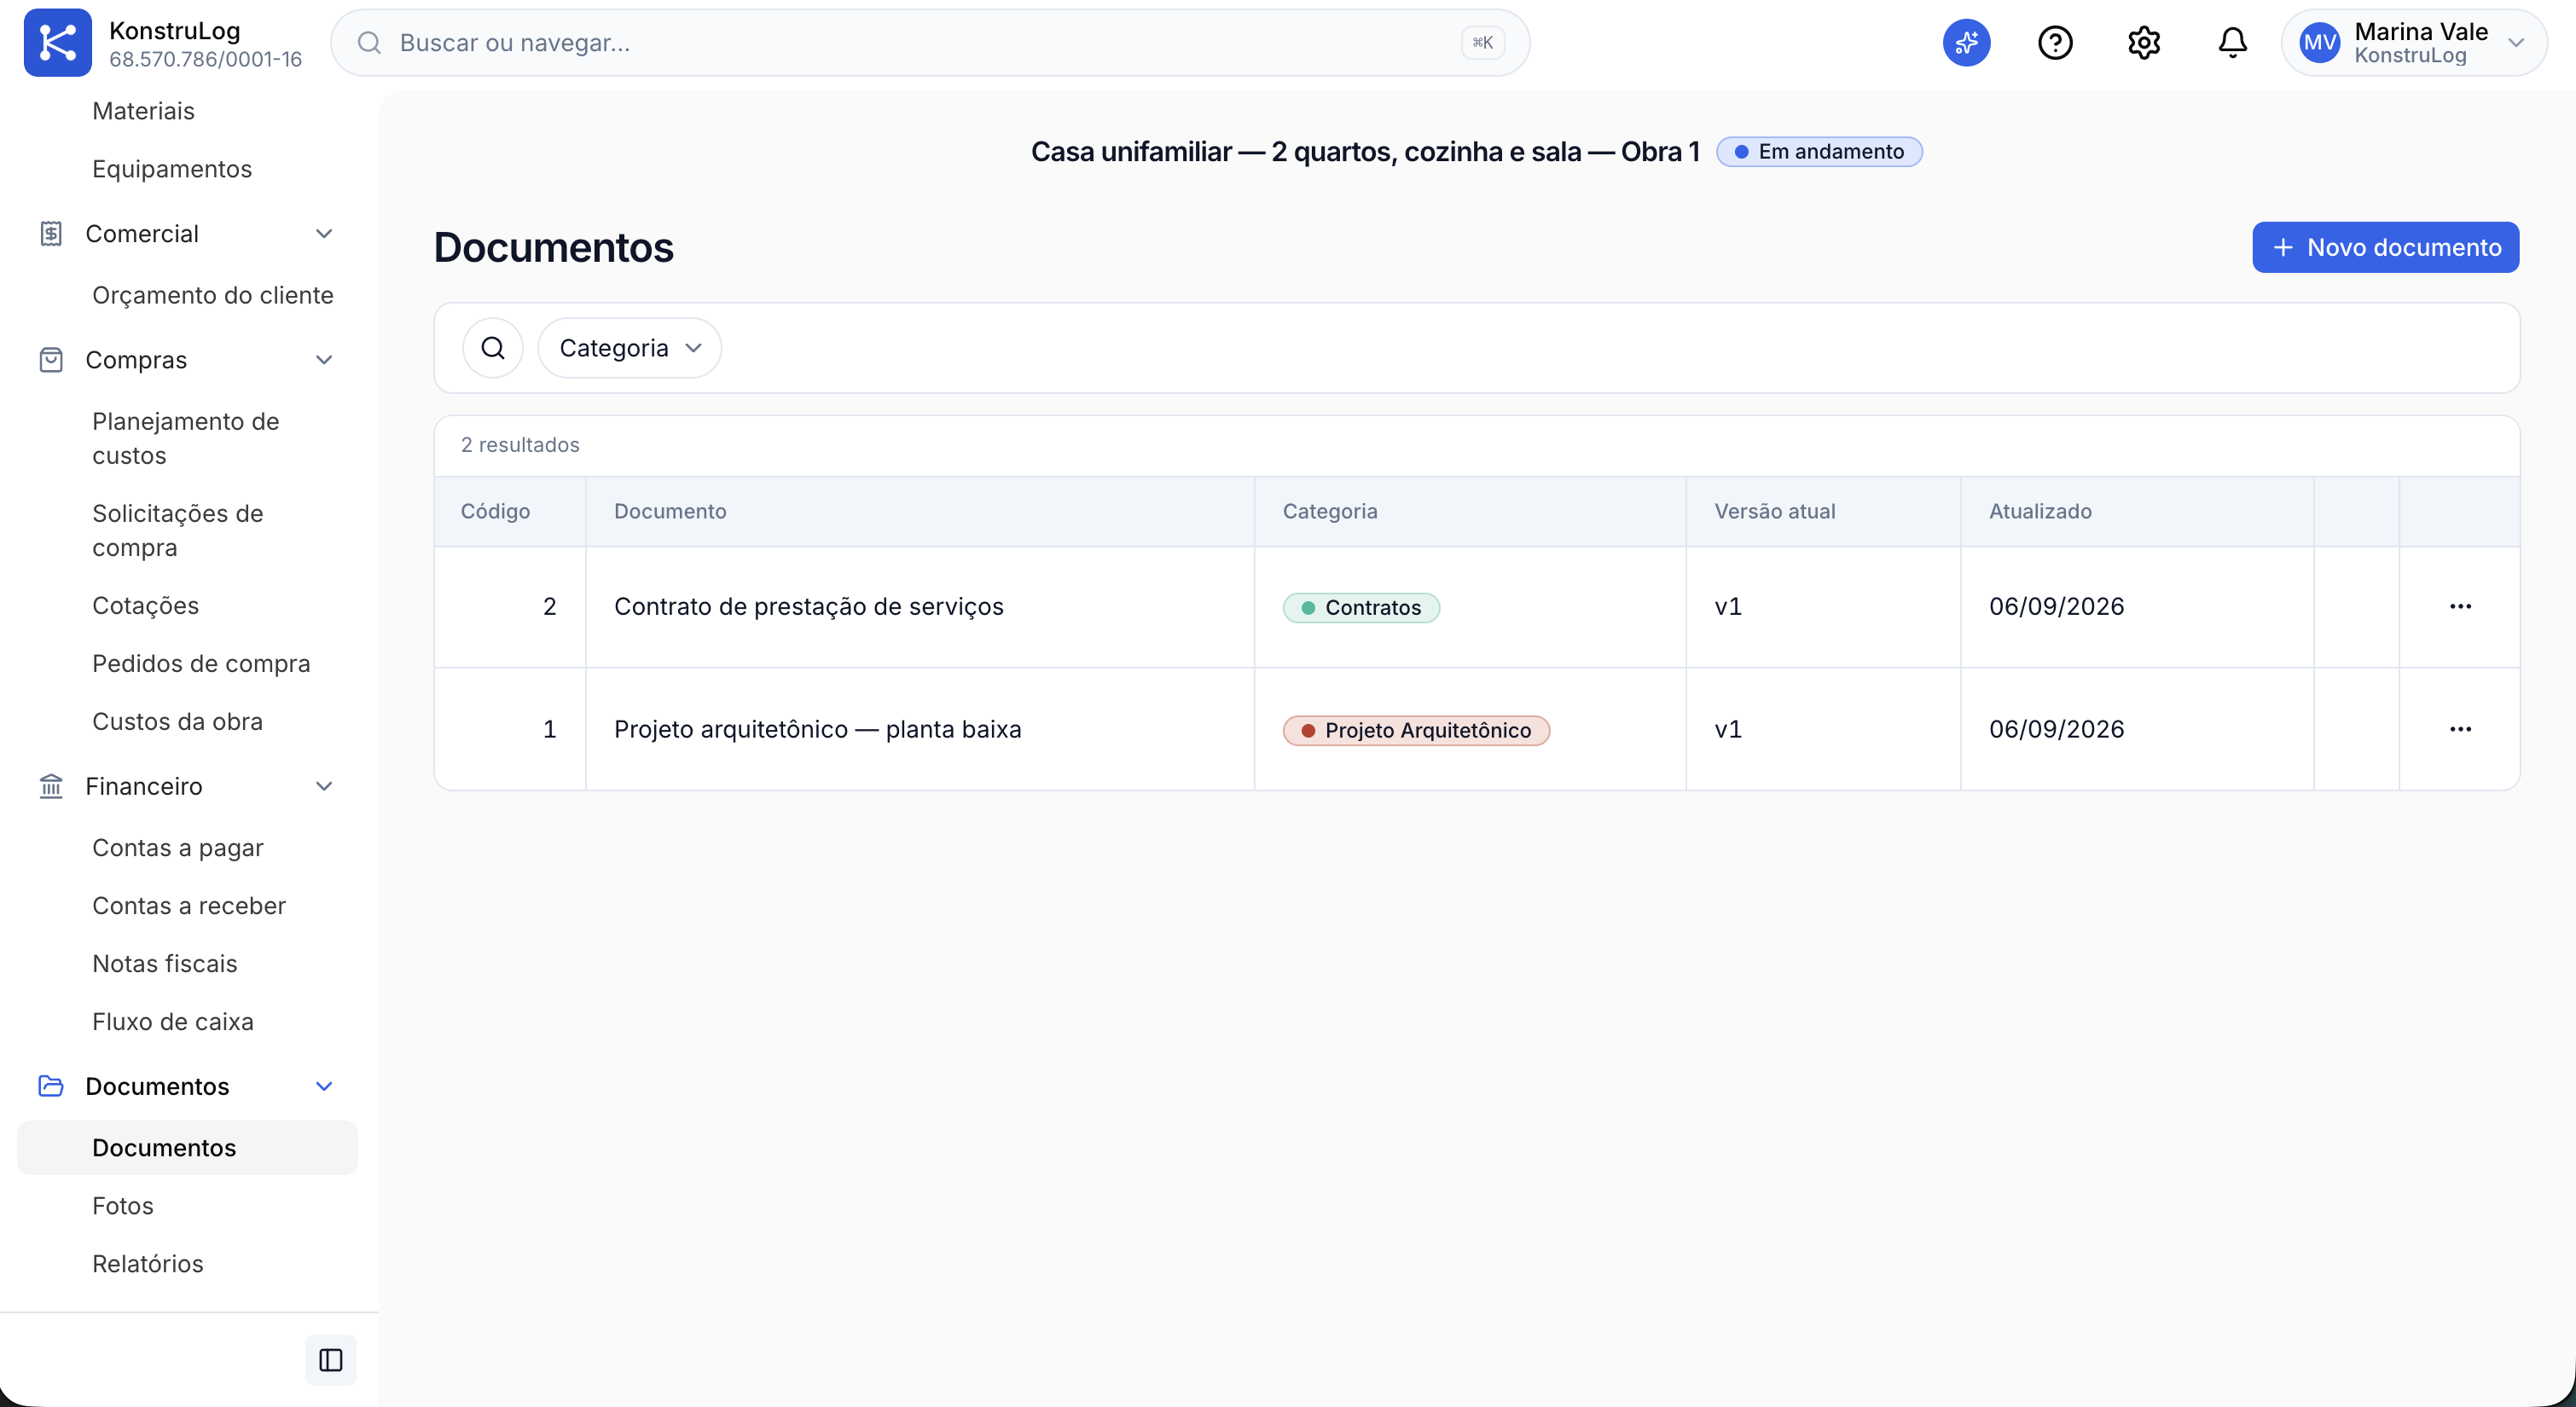
Task: Open Pedidos de compra
Action: (x=201, y=663)
